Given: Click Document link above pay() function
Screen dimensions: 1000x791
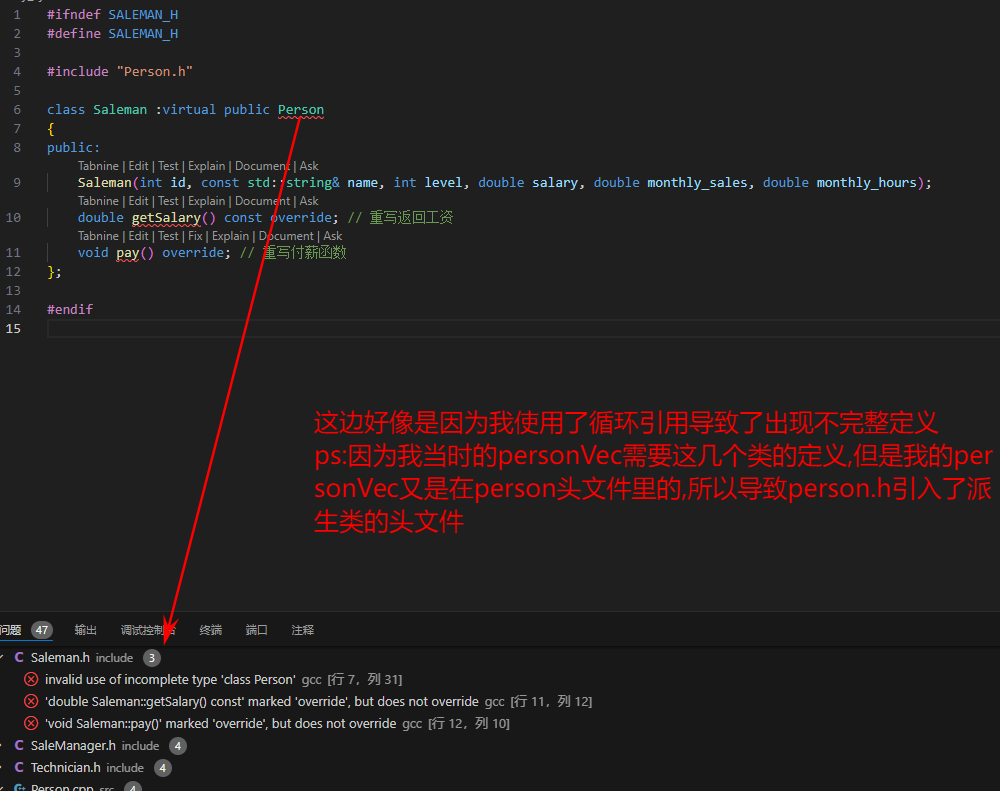Looking at the screenshot, I should pyautogui.click(x=286, y=236).
